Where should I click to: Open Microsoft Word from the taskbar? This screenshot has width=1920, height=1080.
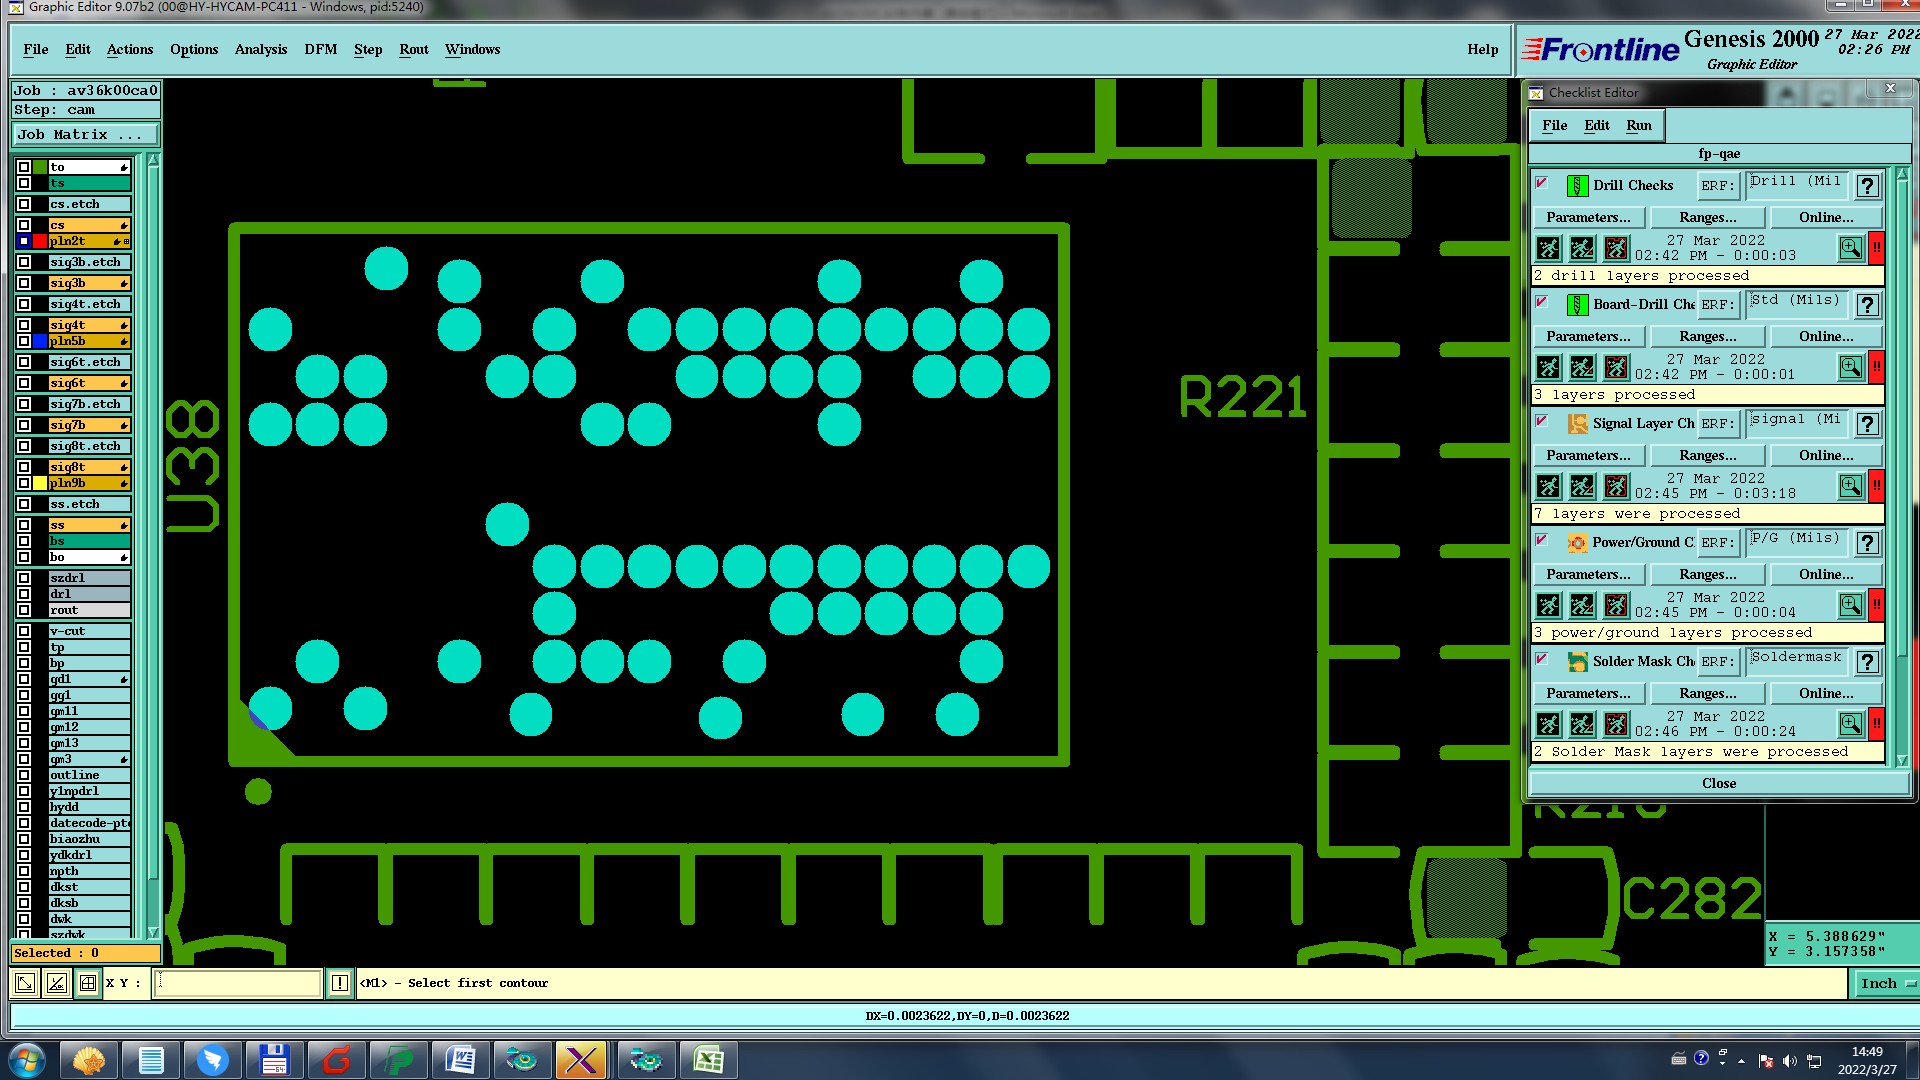point(460,1060)
